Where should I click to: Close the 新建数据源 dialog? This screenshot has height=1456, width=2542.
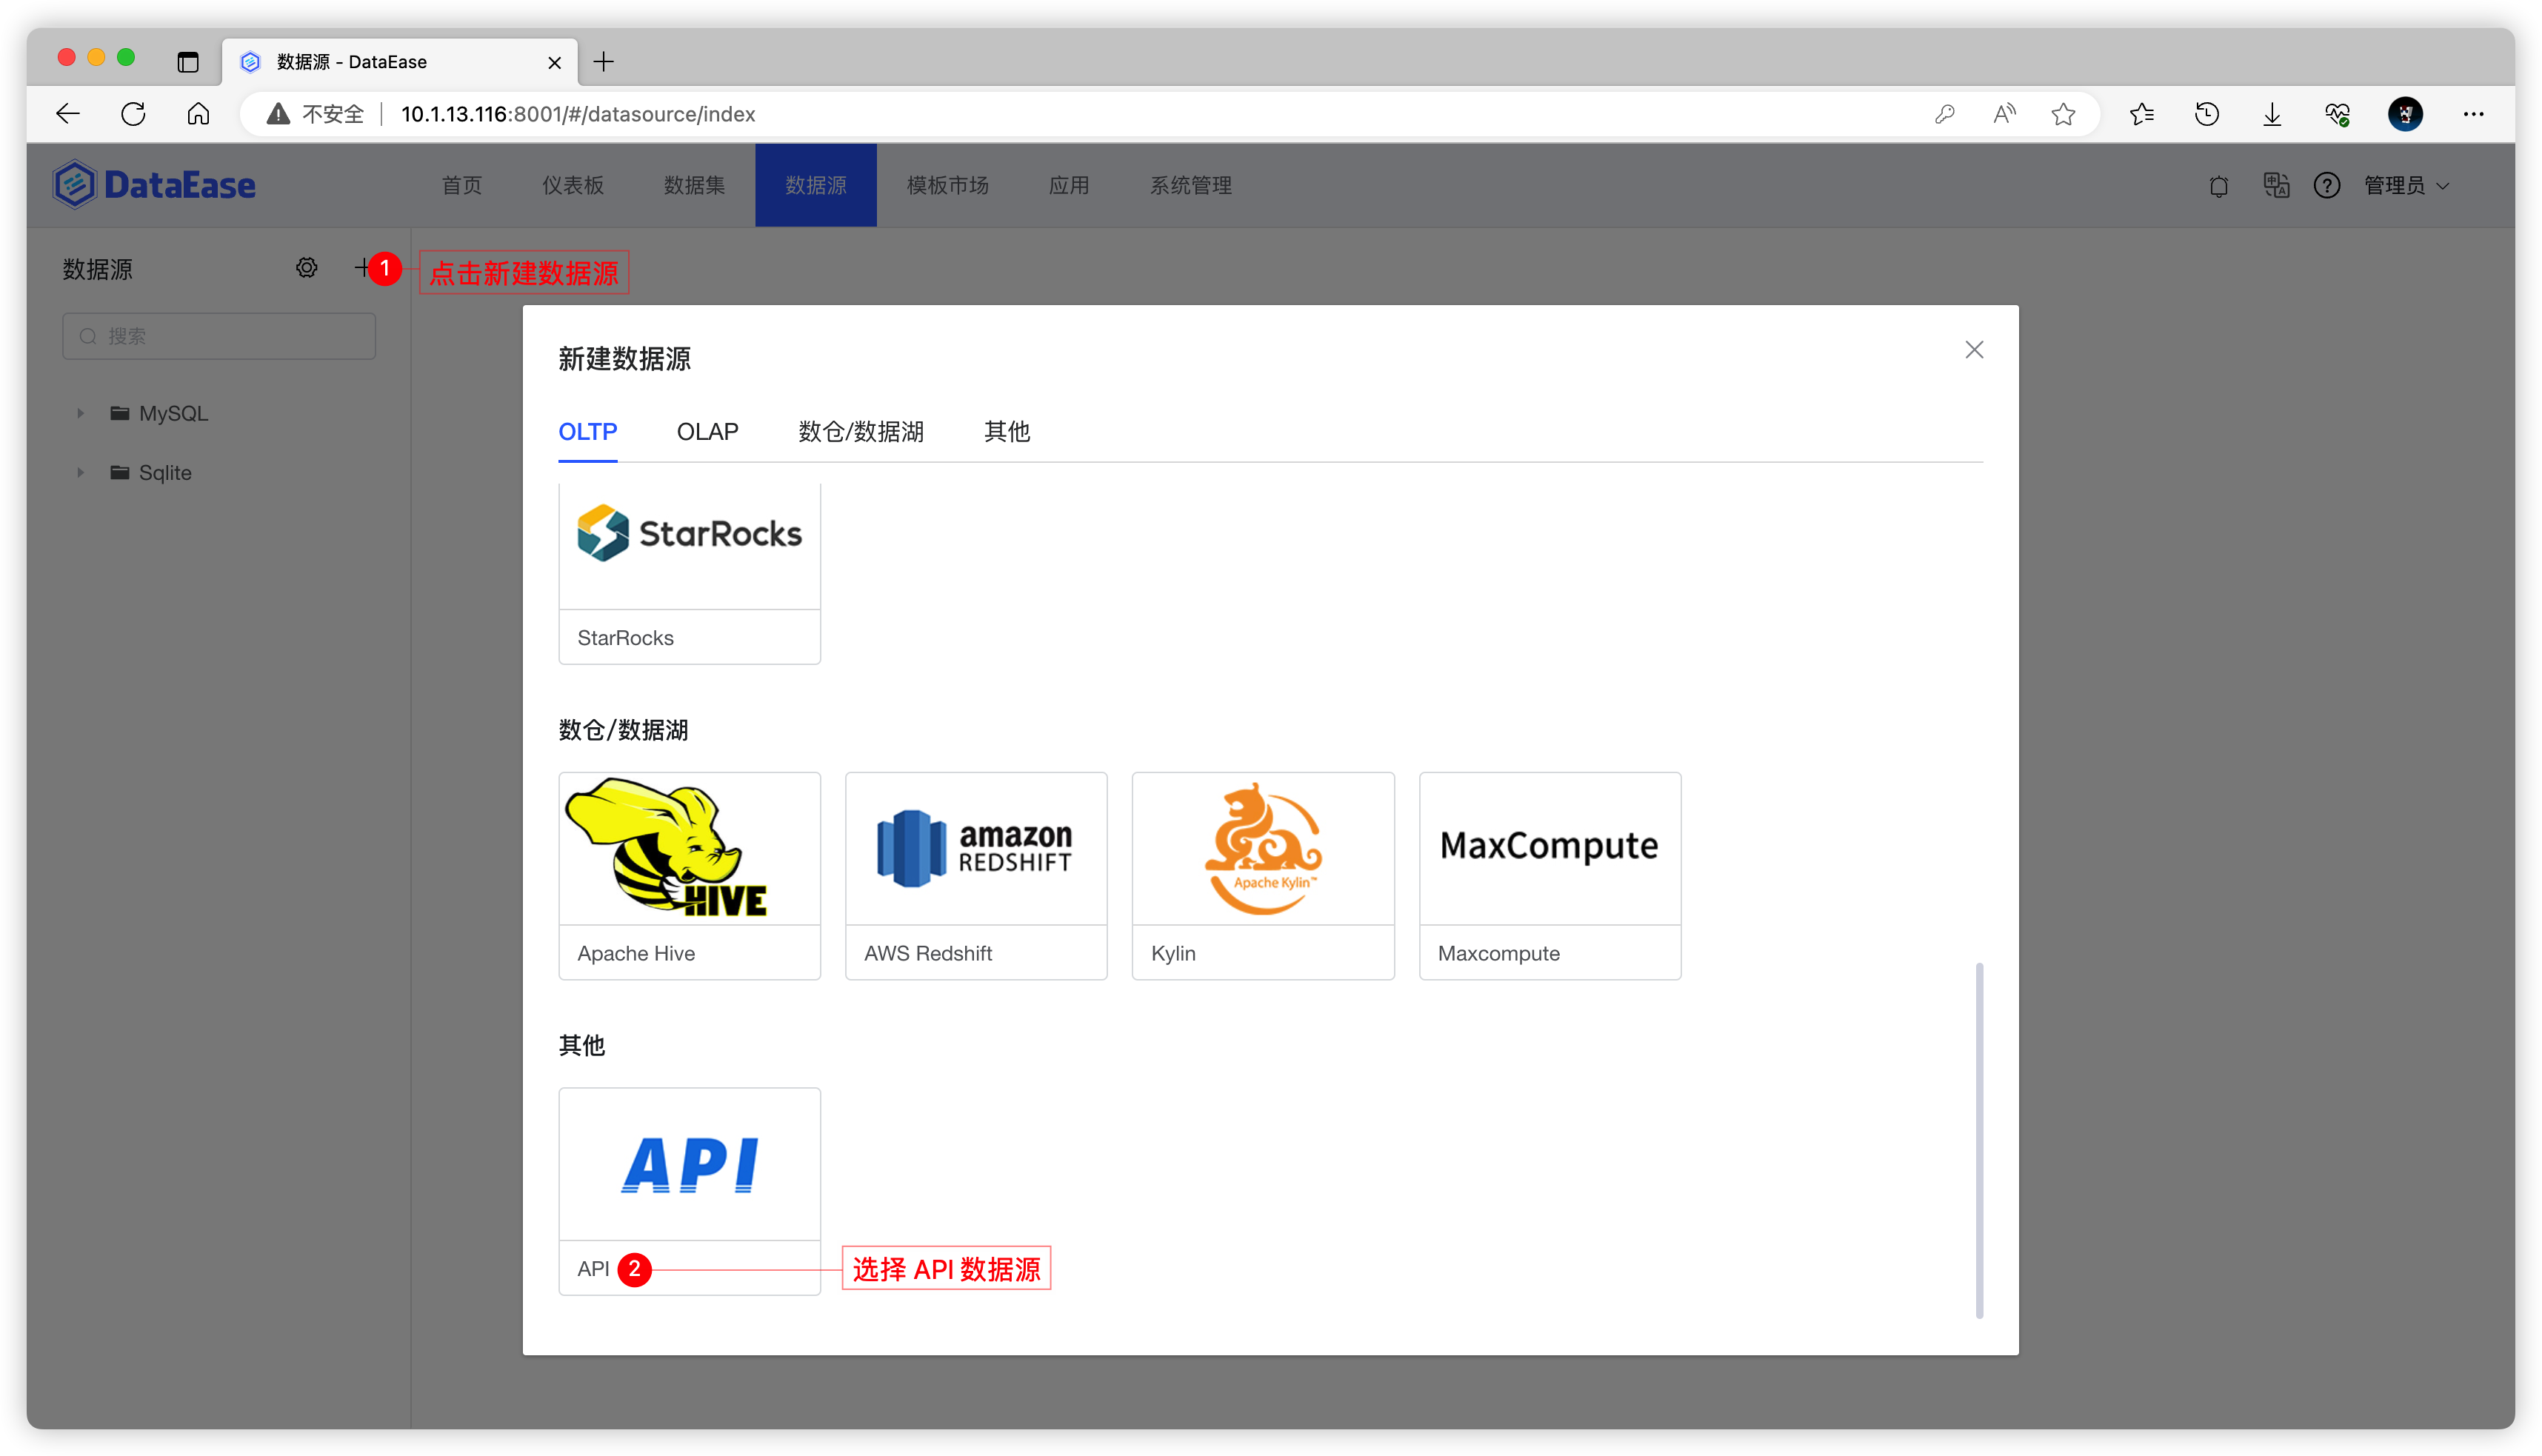click(1974, 350)
